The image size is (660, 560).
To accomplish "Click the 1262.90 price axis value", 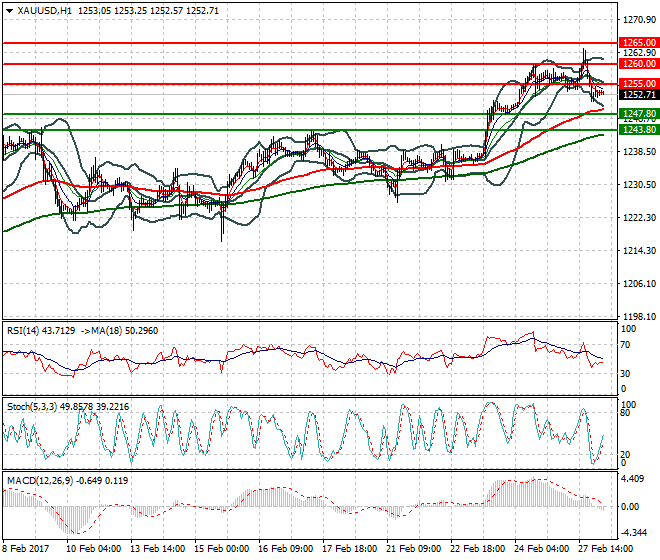I will pyautogui.click(x=639, y=53).
